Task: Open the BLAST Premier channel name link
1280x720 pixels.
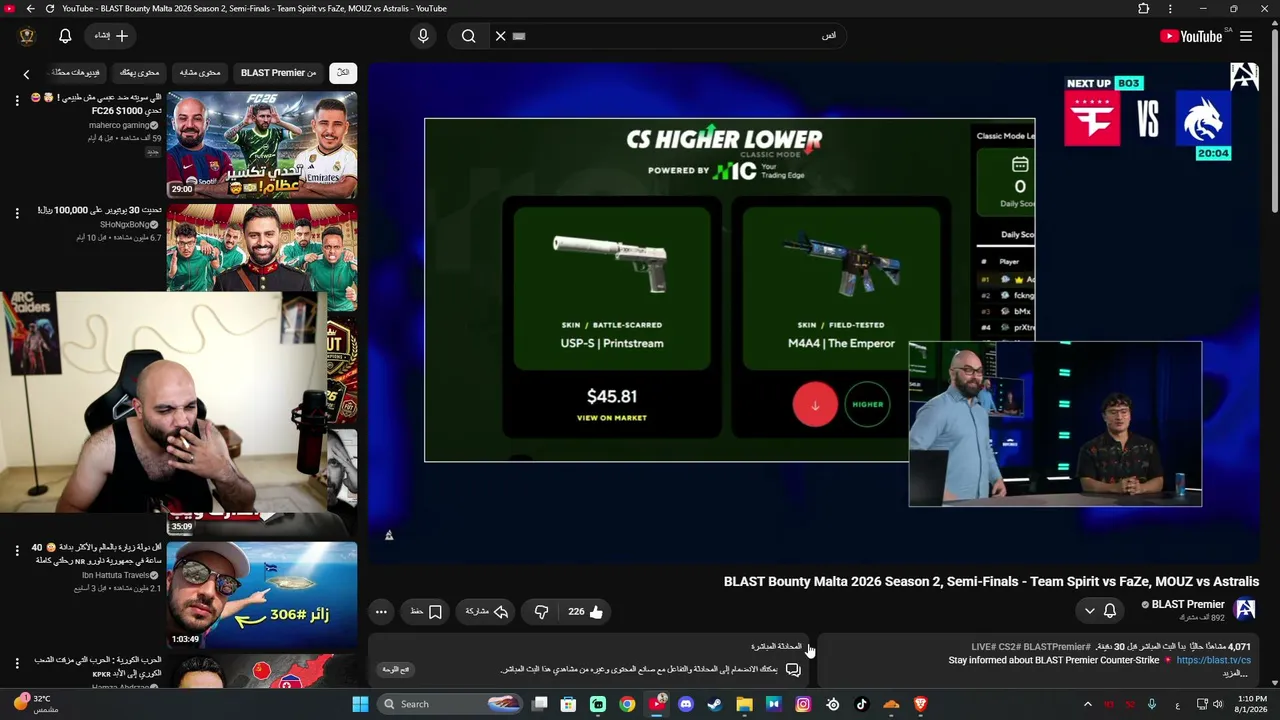Action: pos(1188,604)
